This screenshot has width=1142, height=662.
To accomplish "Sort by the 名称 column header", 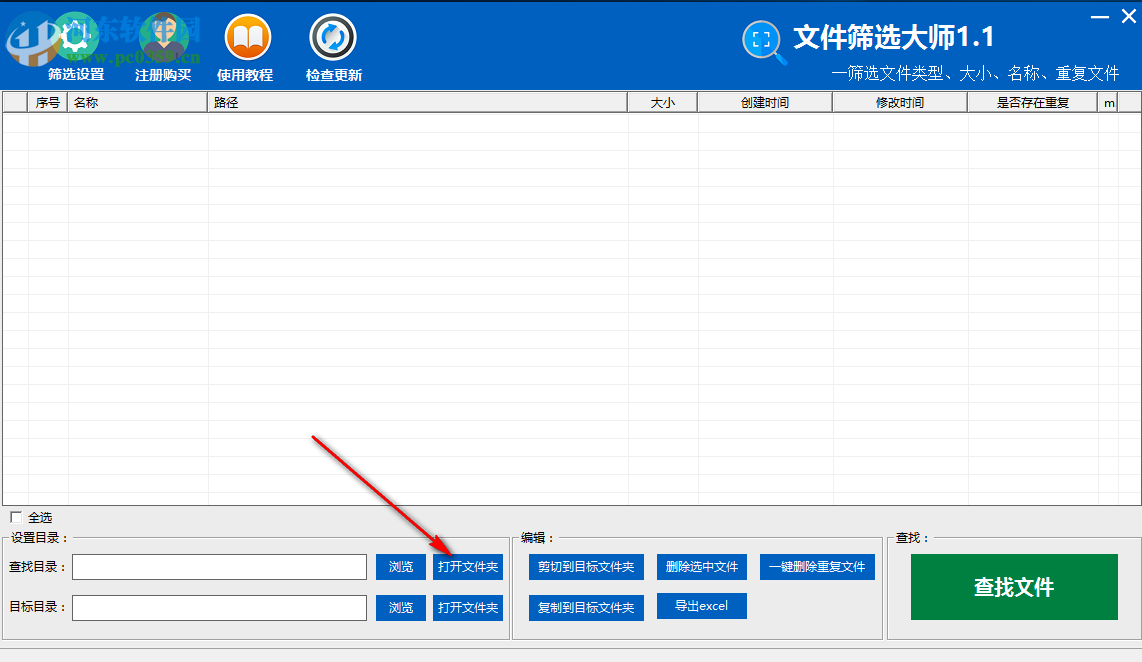I will 138,103.
